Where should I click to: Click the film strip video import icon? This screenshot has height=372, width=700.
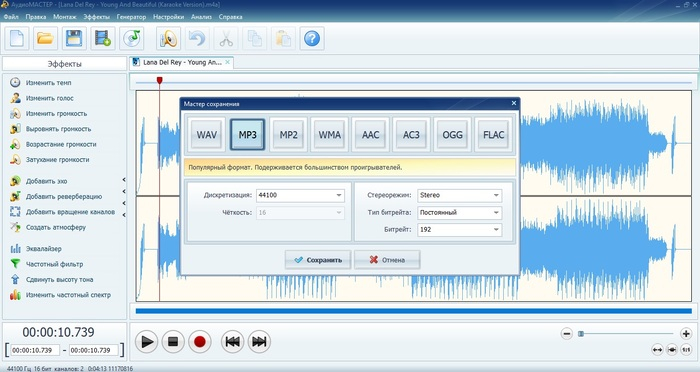pyautogui.click(x=102, y=38)
